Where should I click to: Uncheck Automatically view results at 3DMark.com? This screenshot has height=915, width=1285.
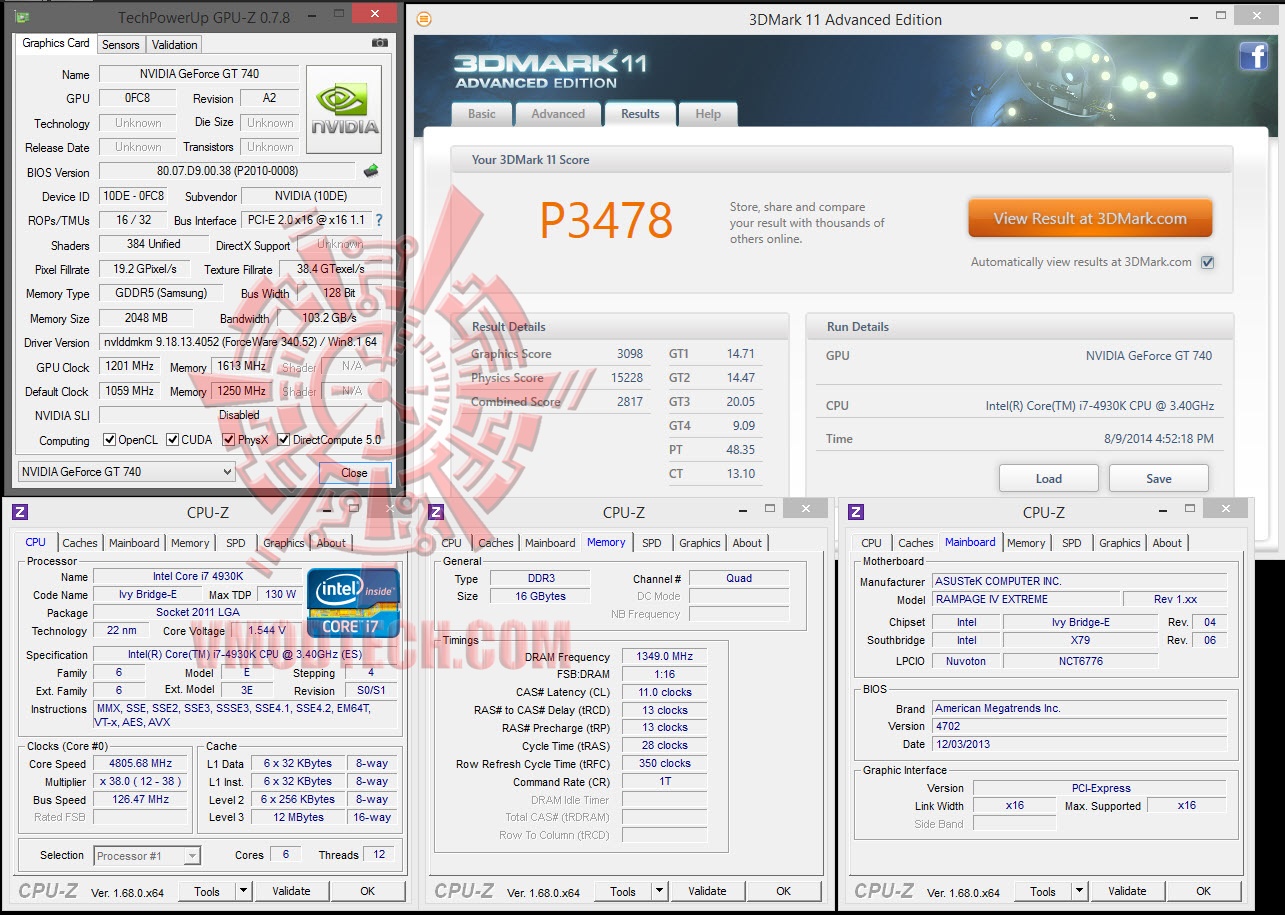1207,262
